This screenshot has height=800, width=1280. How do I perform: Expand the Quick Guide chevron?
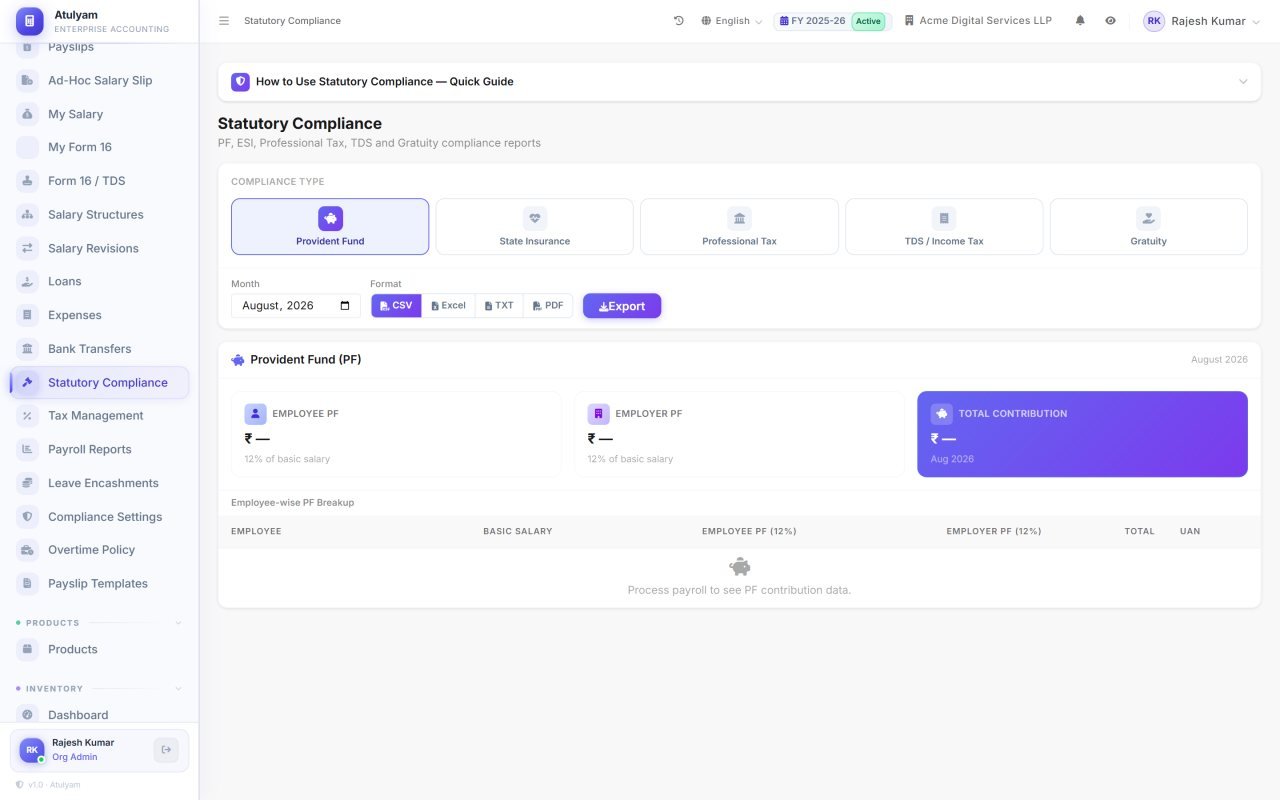click(x=1243, y=82)
